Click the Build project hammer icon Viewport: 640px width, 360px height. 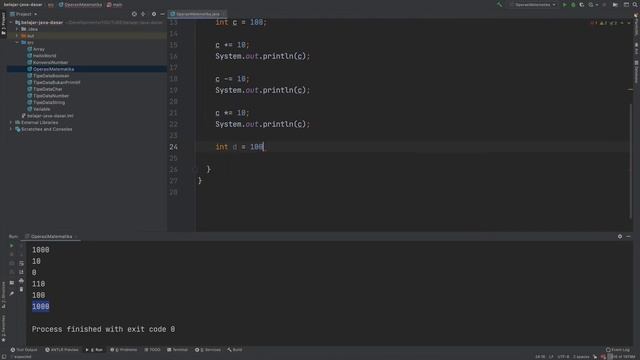[x=500, y=5]
